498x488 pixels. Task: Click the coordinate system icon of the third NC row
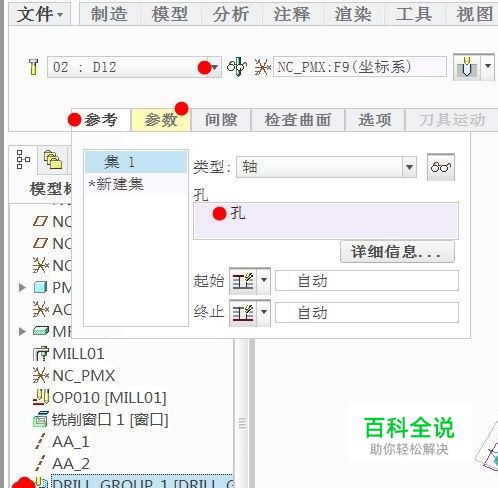click(41, 266)
